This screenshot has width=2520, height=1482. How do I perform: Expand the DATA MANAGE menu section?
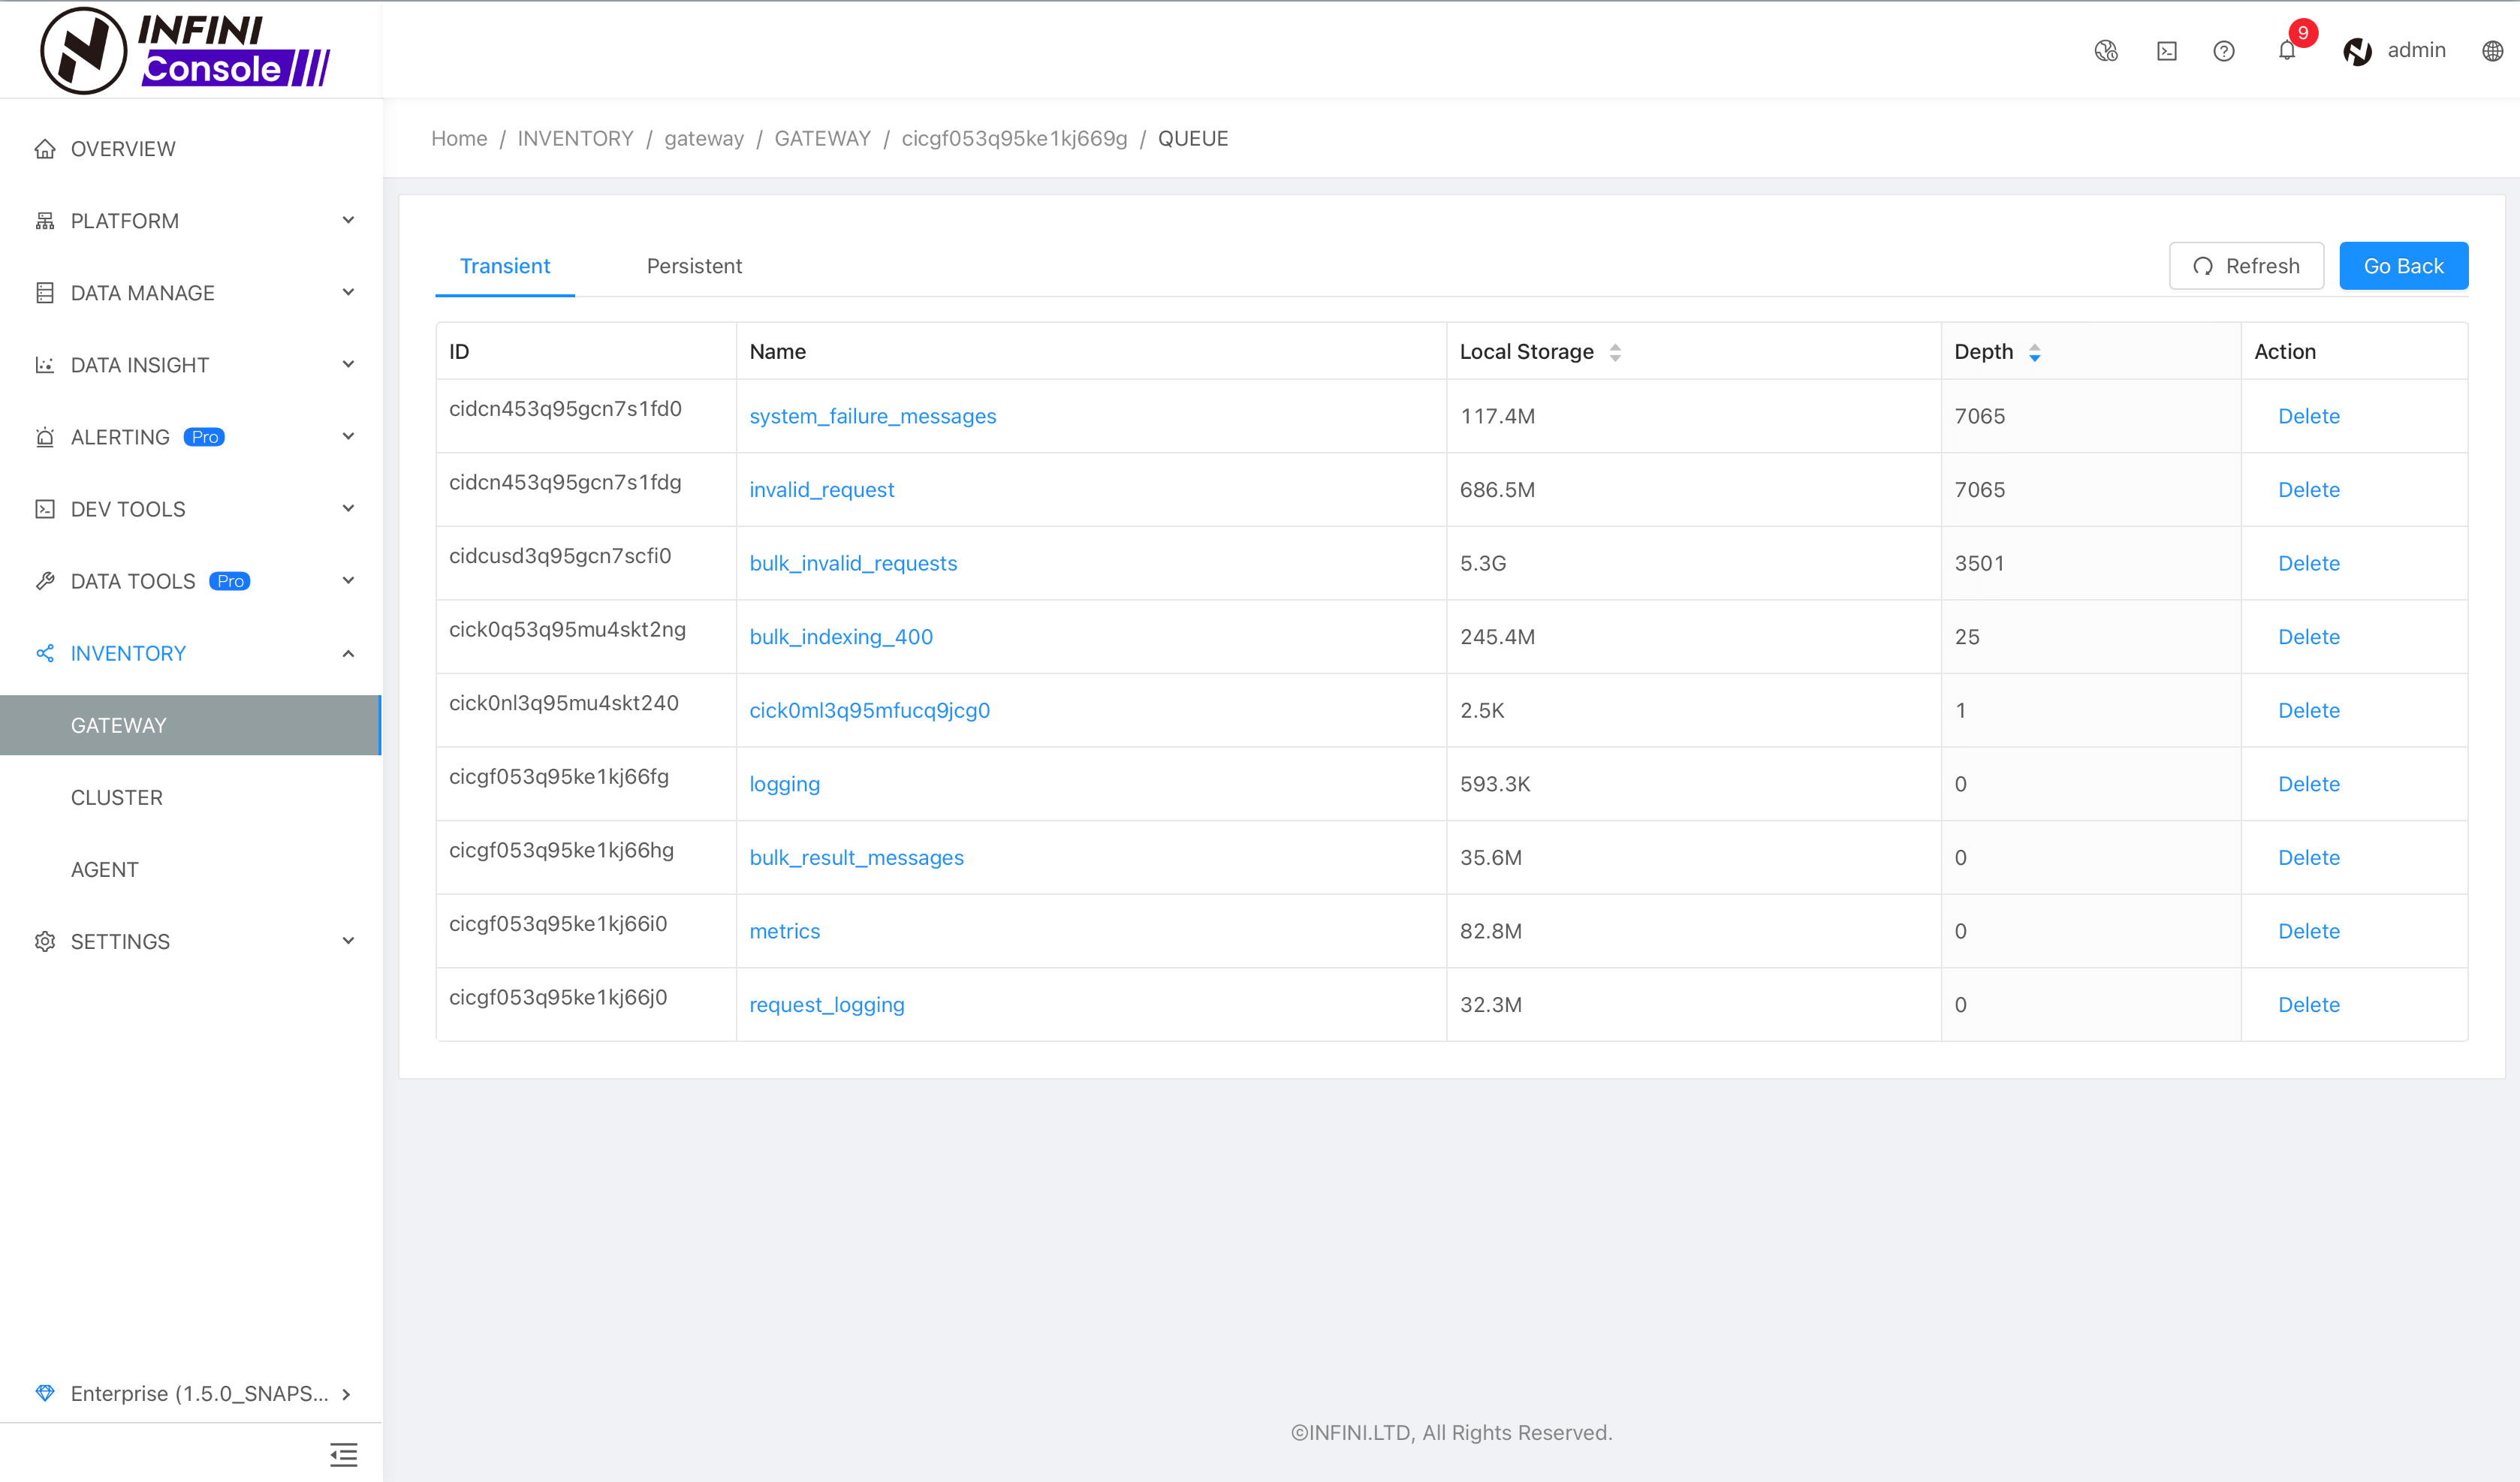coord(194,293)
